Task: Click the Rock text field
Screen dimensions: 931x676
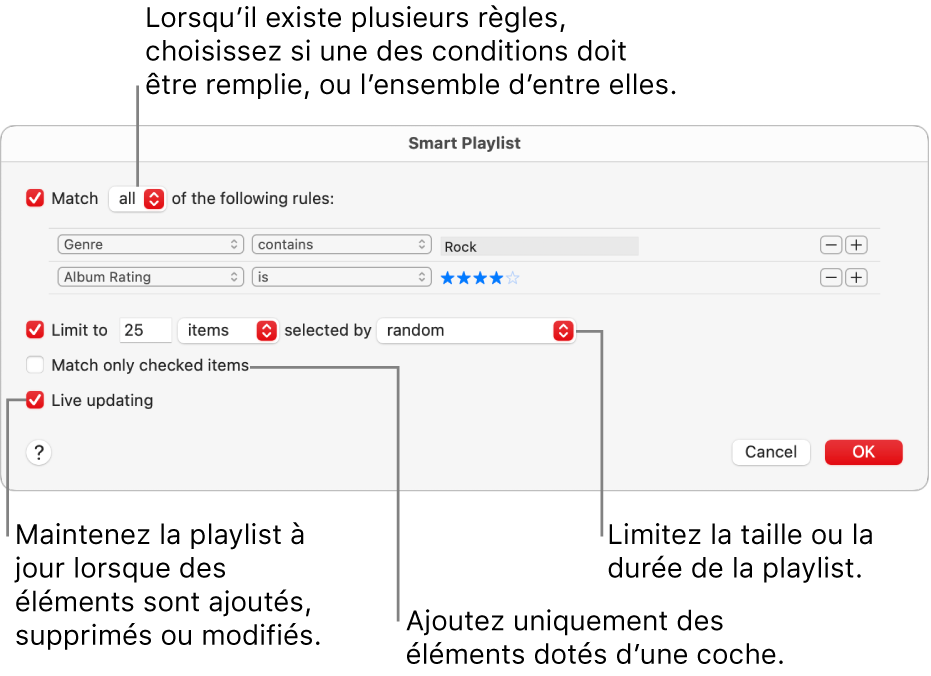Action: [539, 245]
